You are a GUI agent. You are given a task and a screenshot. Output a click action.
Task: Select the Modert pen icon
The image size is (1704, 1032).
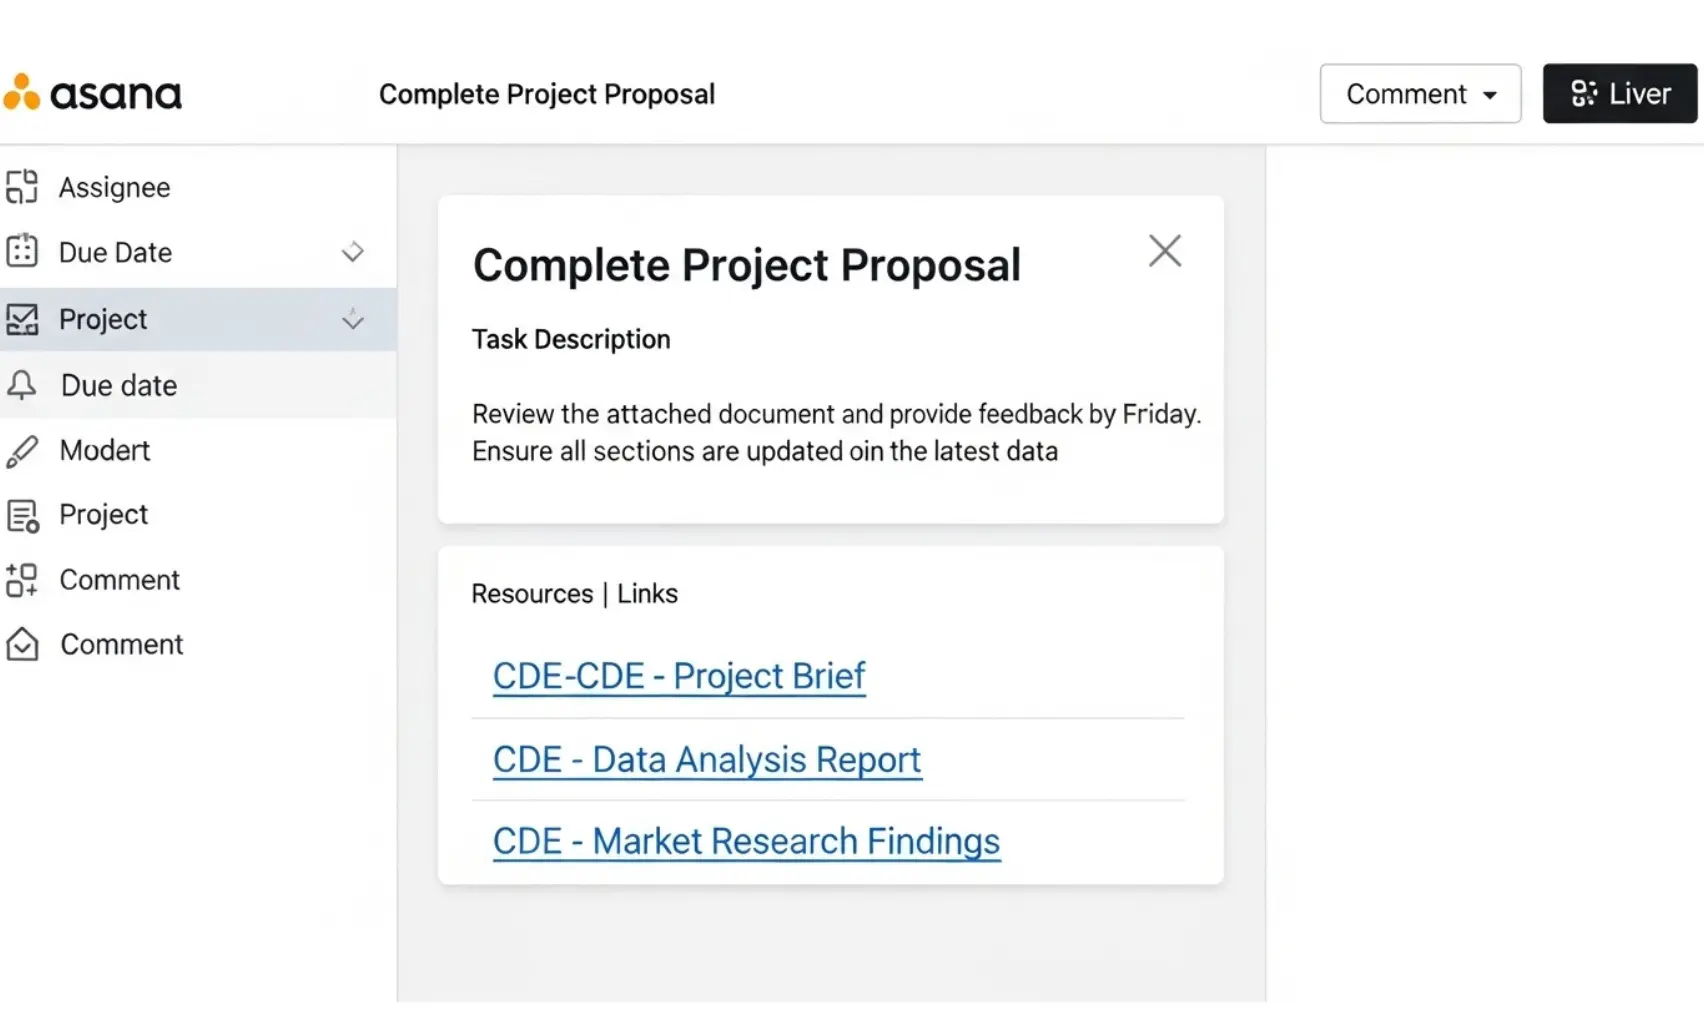[x=22, y=450]
